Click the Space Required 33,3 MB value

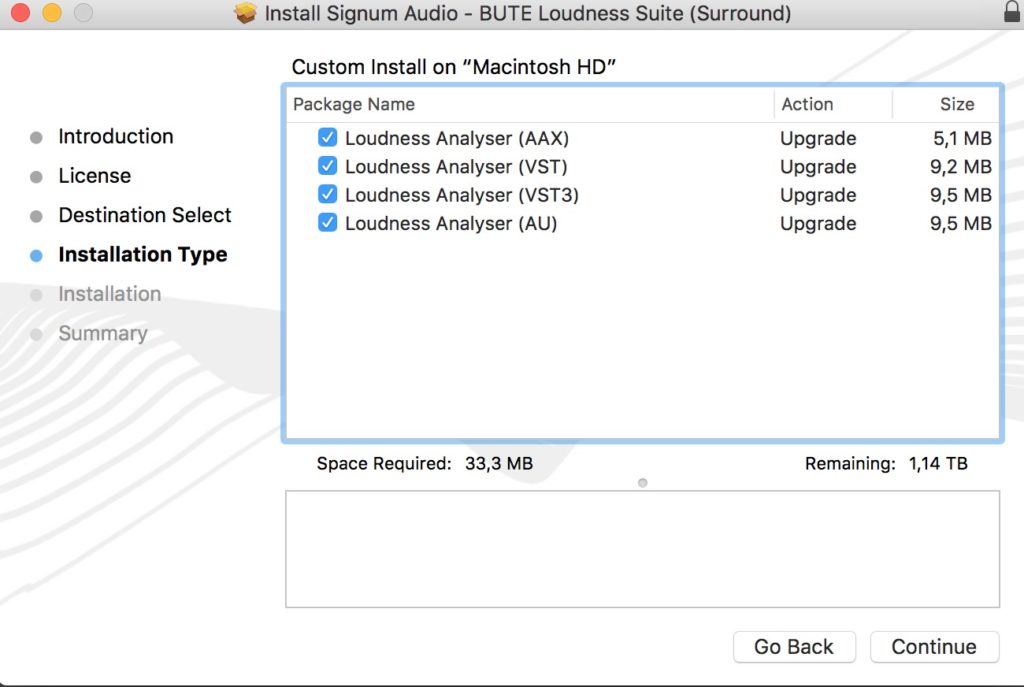[499, 464]
